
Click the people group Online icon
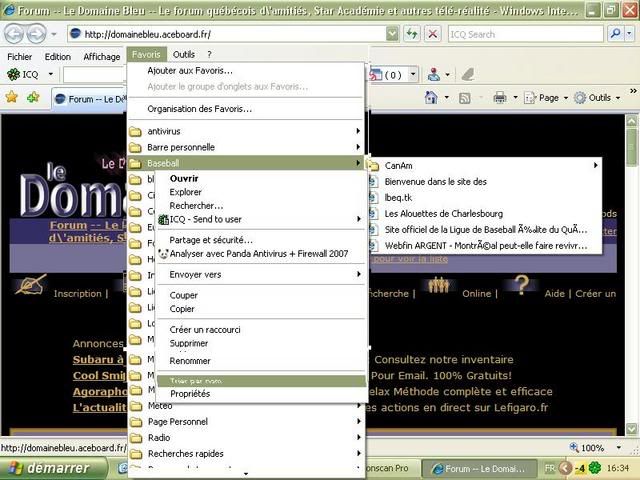click(x=438, y=285)
